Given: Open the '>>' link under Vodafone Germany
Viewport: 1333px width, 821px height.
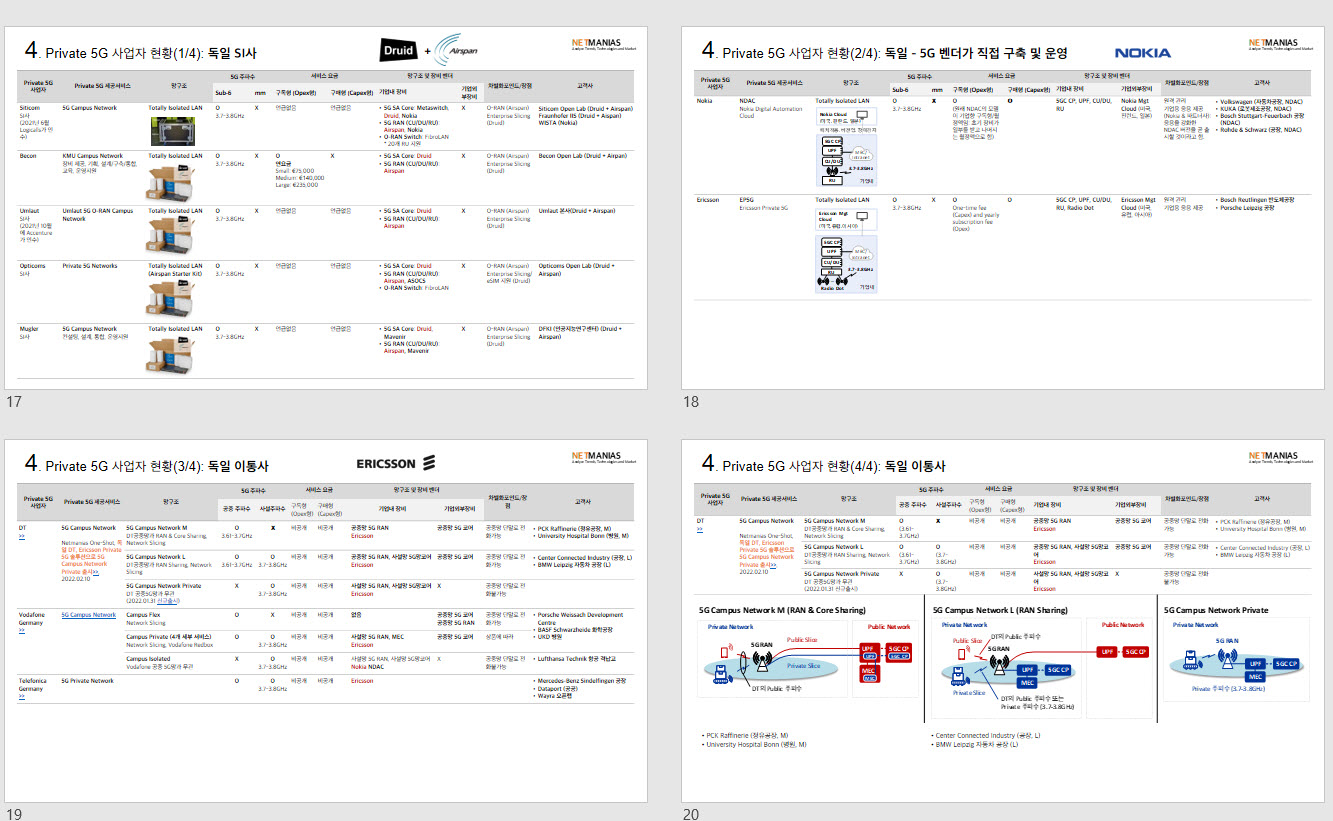Looking at the screenshot, I should click(x=22, y=631).
